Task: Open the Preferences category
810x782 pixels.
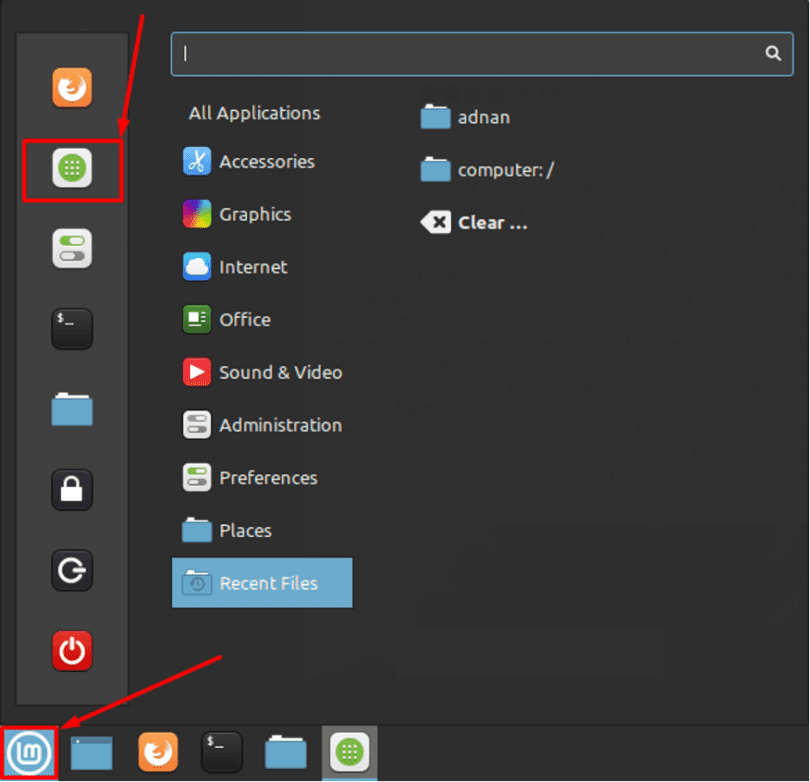Action: [x=250, y=478]
